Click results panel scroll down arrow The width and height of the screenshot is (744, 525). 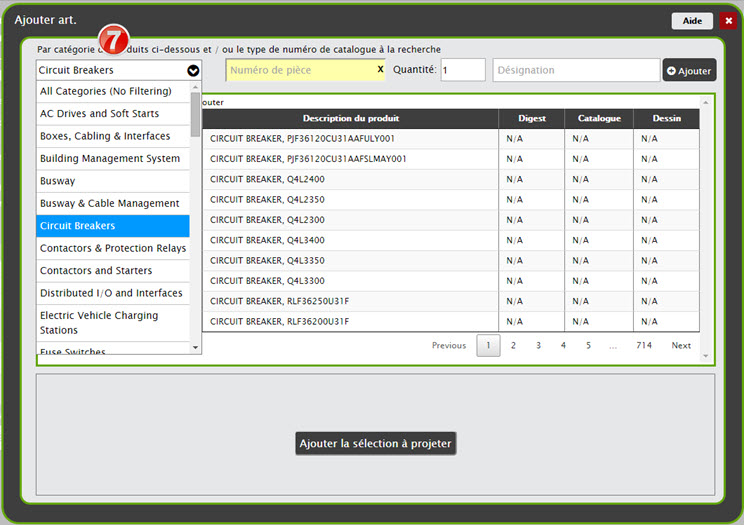(x=706, y=356)
